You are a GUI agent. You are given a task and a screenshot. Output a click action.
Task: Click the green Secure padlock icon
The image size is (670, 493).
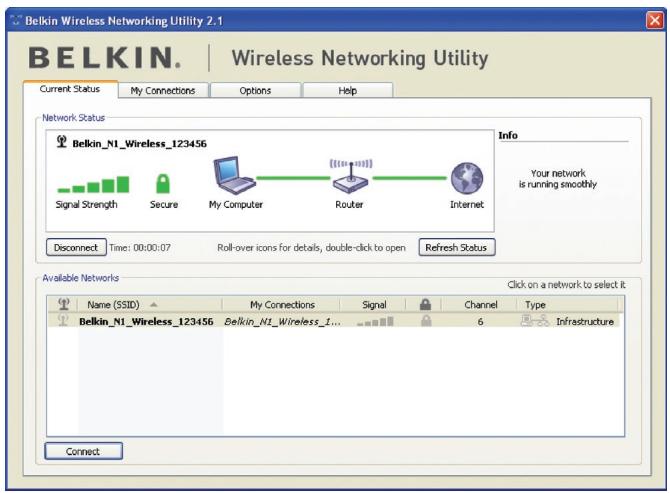[x=163, y=184]
